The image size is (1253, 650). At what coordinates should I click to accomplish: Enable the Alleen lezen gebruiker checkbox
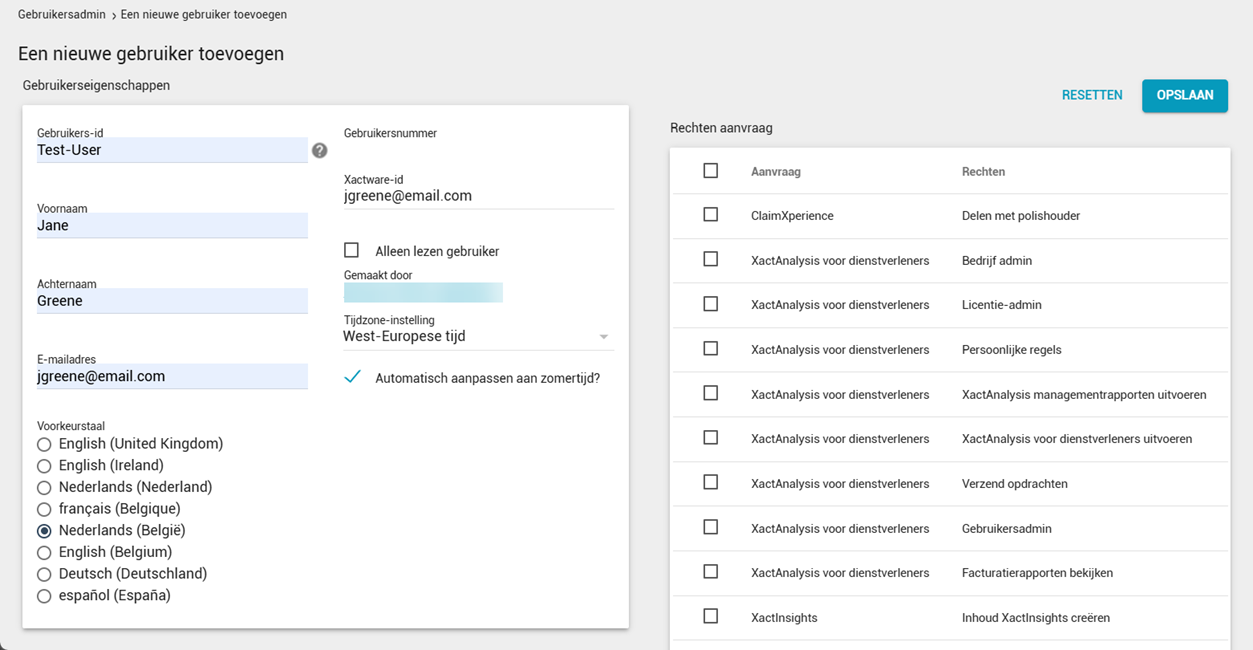pos(352,251)
